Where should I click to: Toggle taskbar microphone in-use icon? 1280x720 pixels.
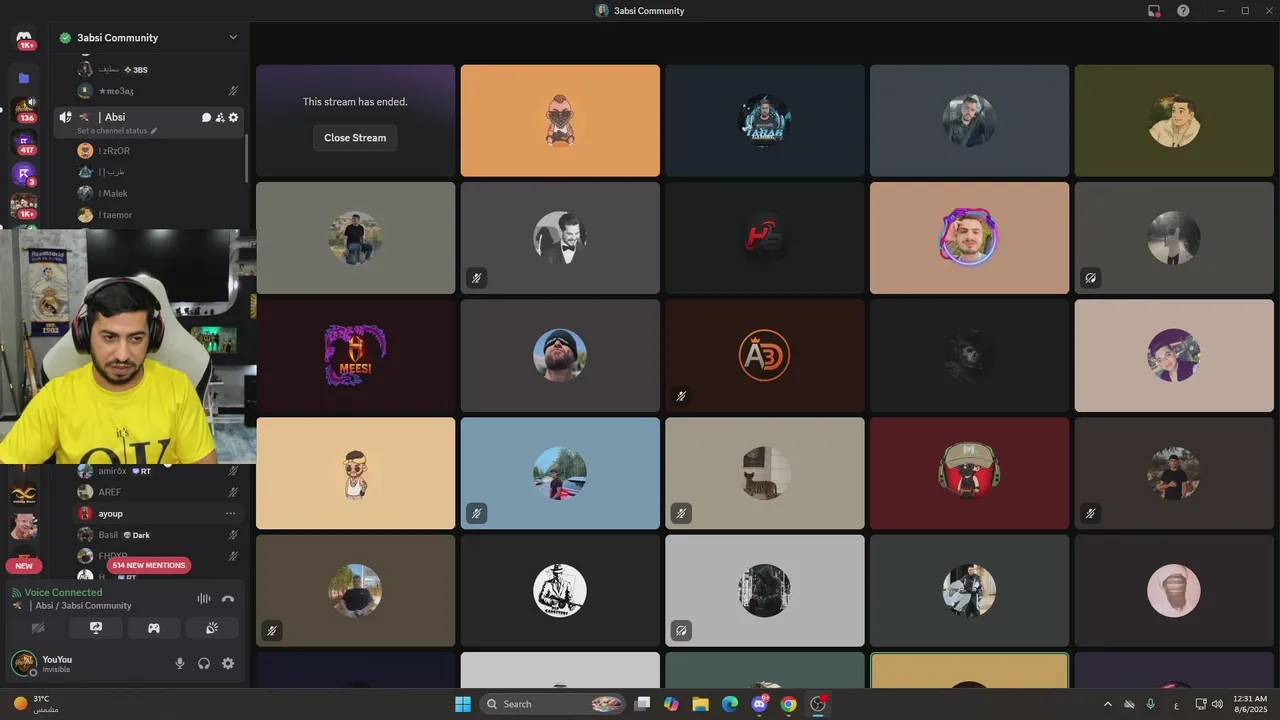coord(1151,704)
